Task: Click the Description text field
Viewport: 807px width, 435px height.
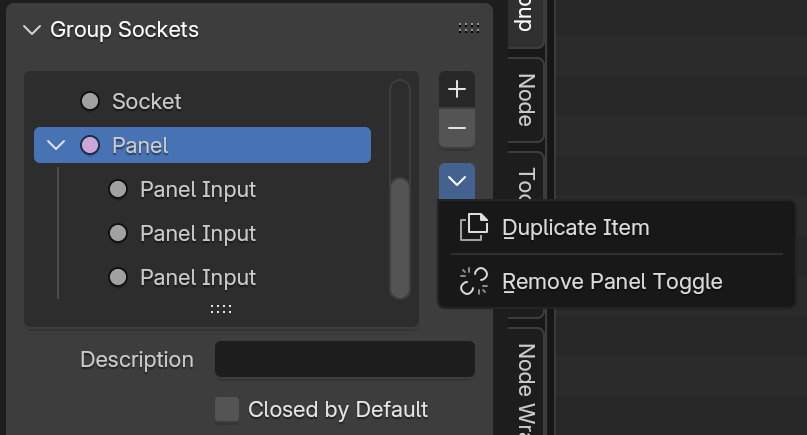Action: (345, 360)
